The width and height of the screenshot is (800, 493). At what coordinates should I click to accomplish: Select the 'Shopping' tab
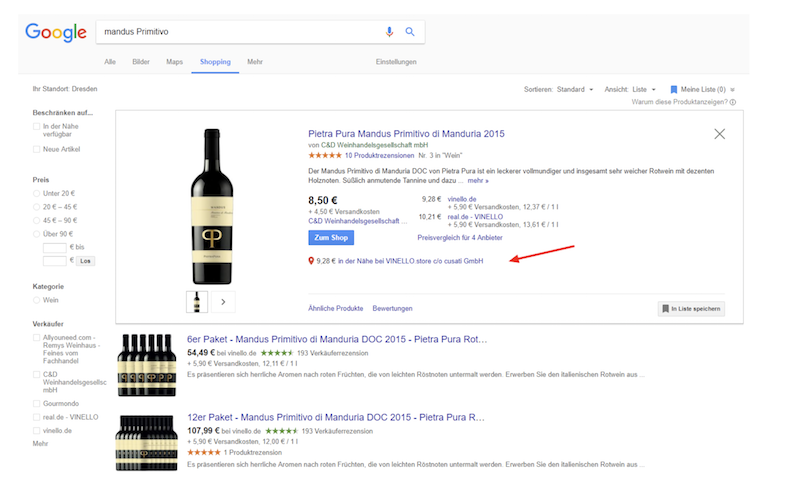point(215,62)
